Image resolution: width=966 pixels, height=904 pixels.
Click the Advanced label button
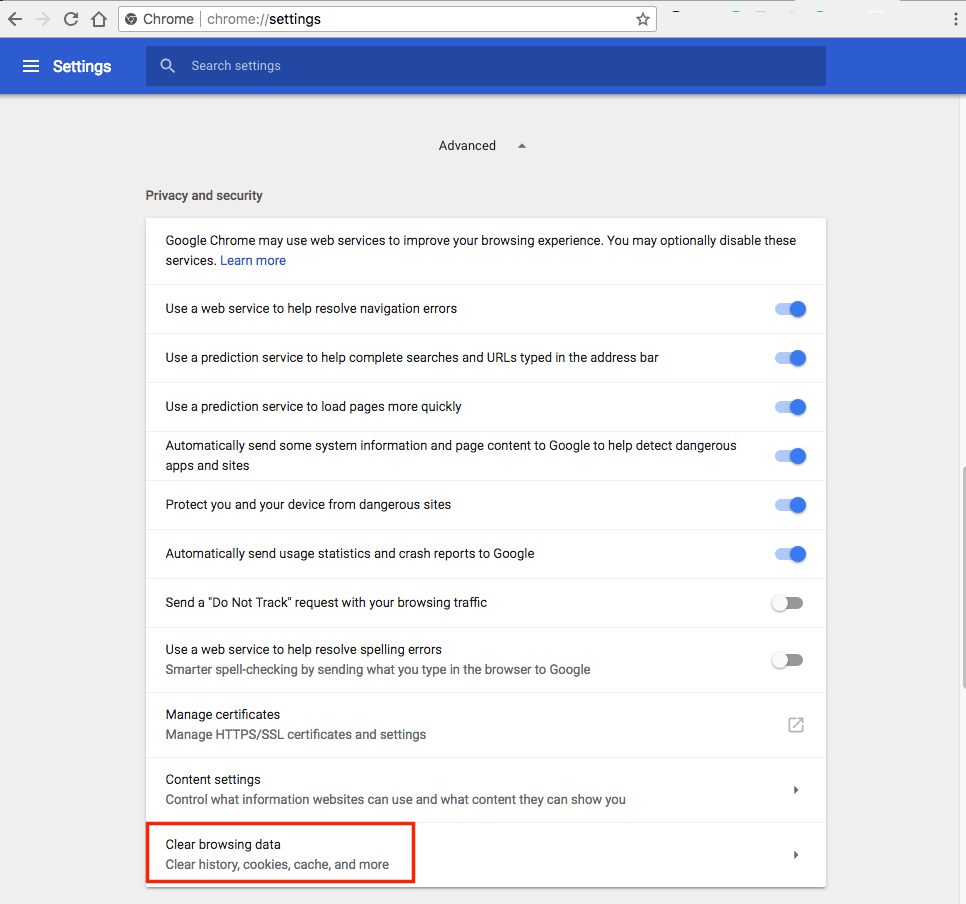point(467,146)
